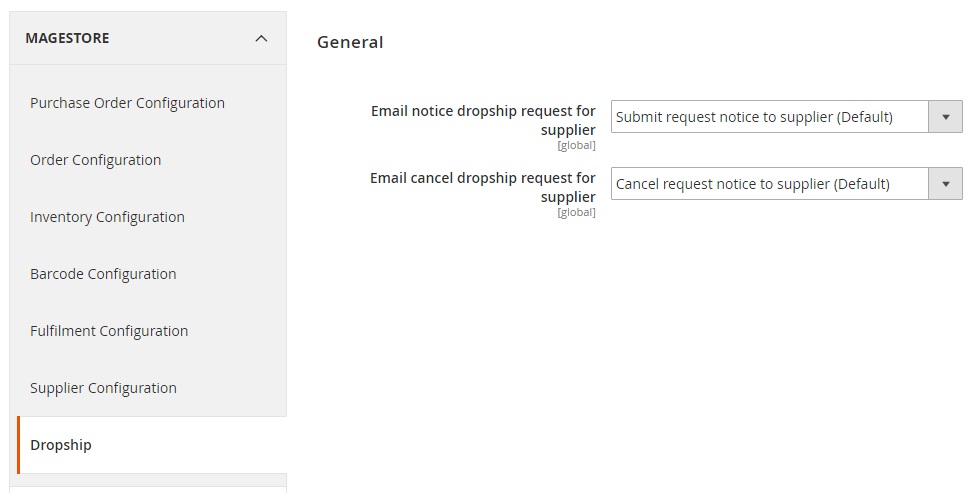Click 'Email notice dropship request for supplier' label
975x493 pixels.
(483, 121)
